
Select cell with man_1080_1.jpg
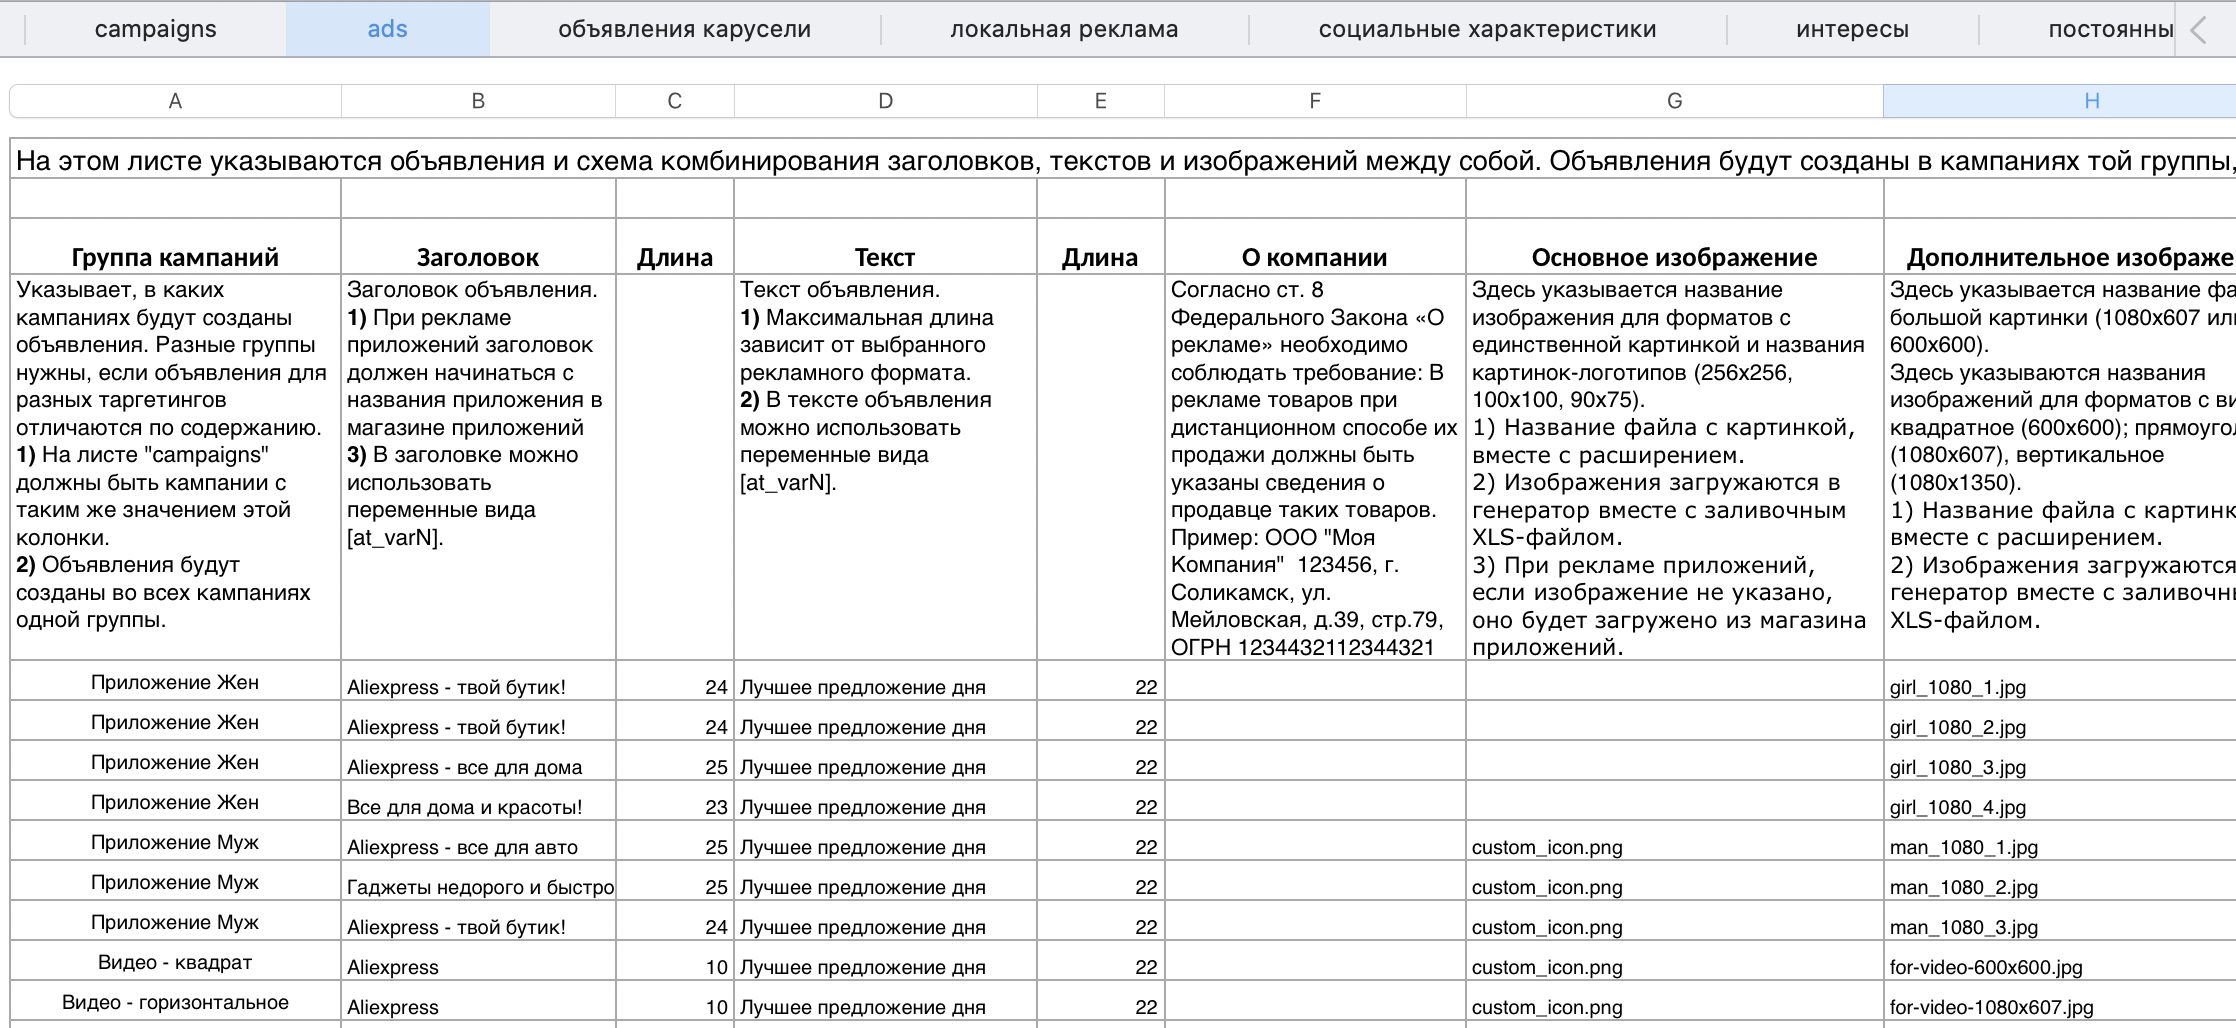click(x=2060, y=841)
